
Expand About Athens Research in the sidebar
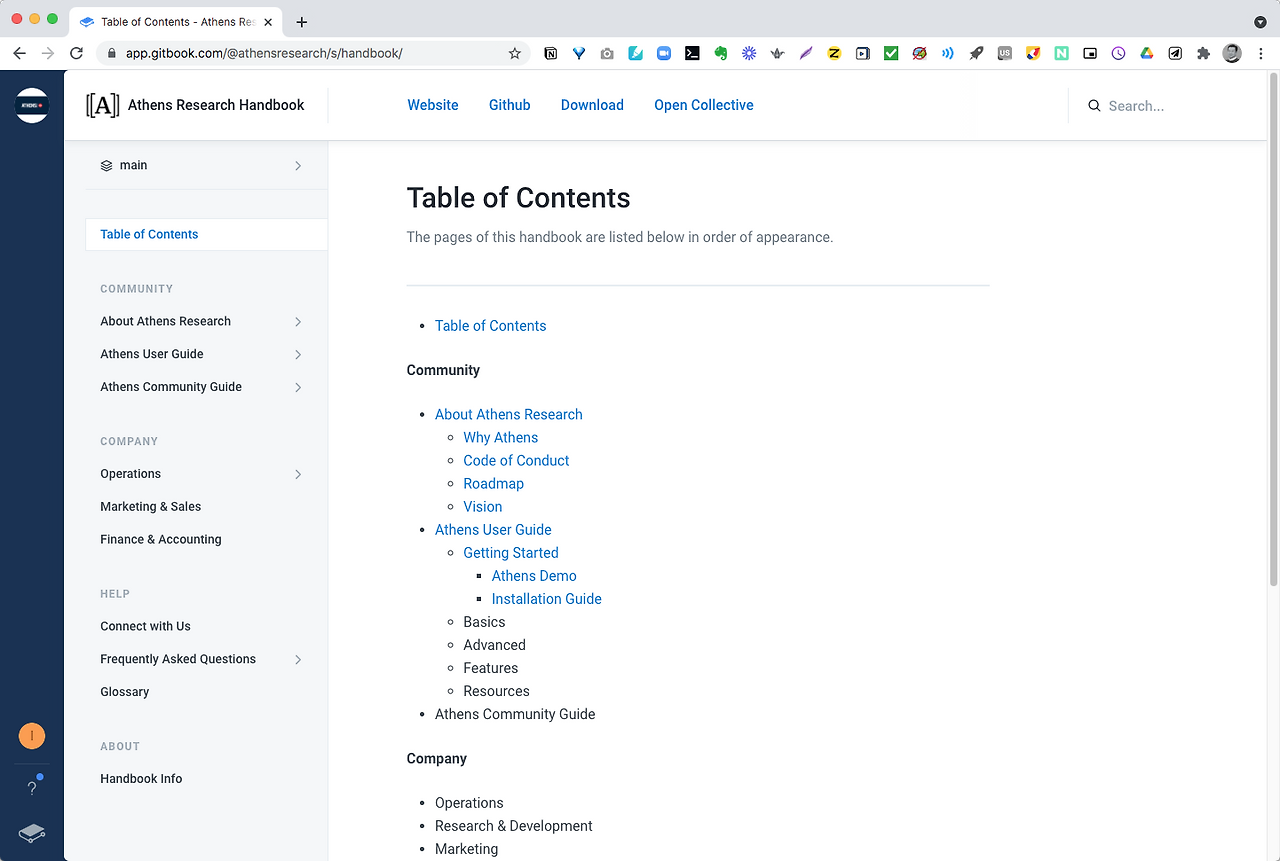[x=298, y=322]
